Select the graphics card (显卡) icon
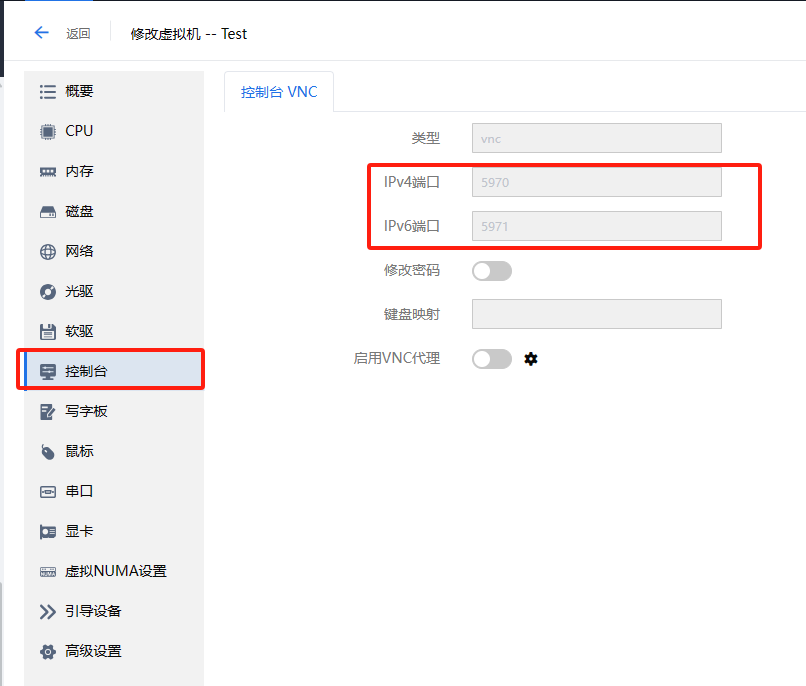The image size is (806, 686). [47, 531]
